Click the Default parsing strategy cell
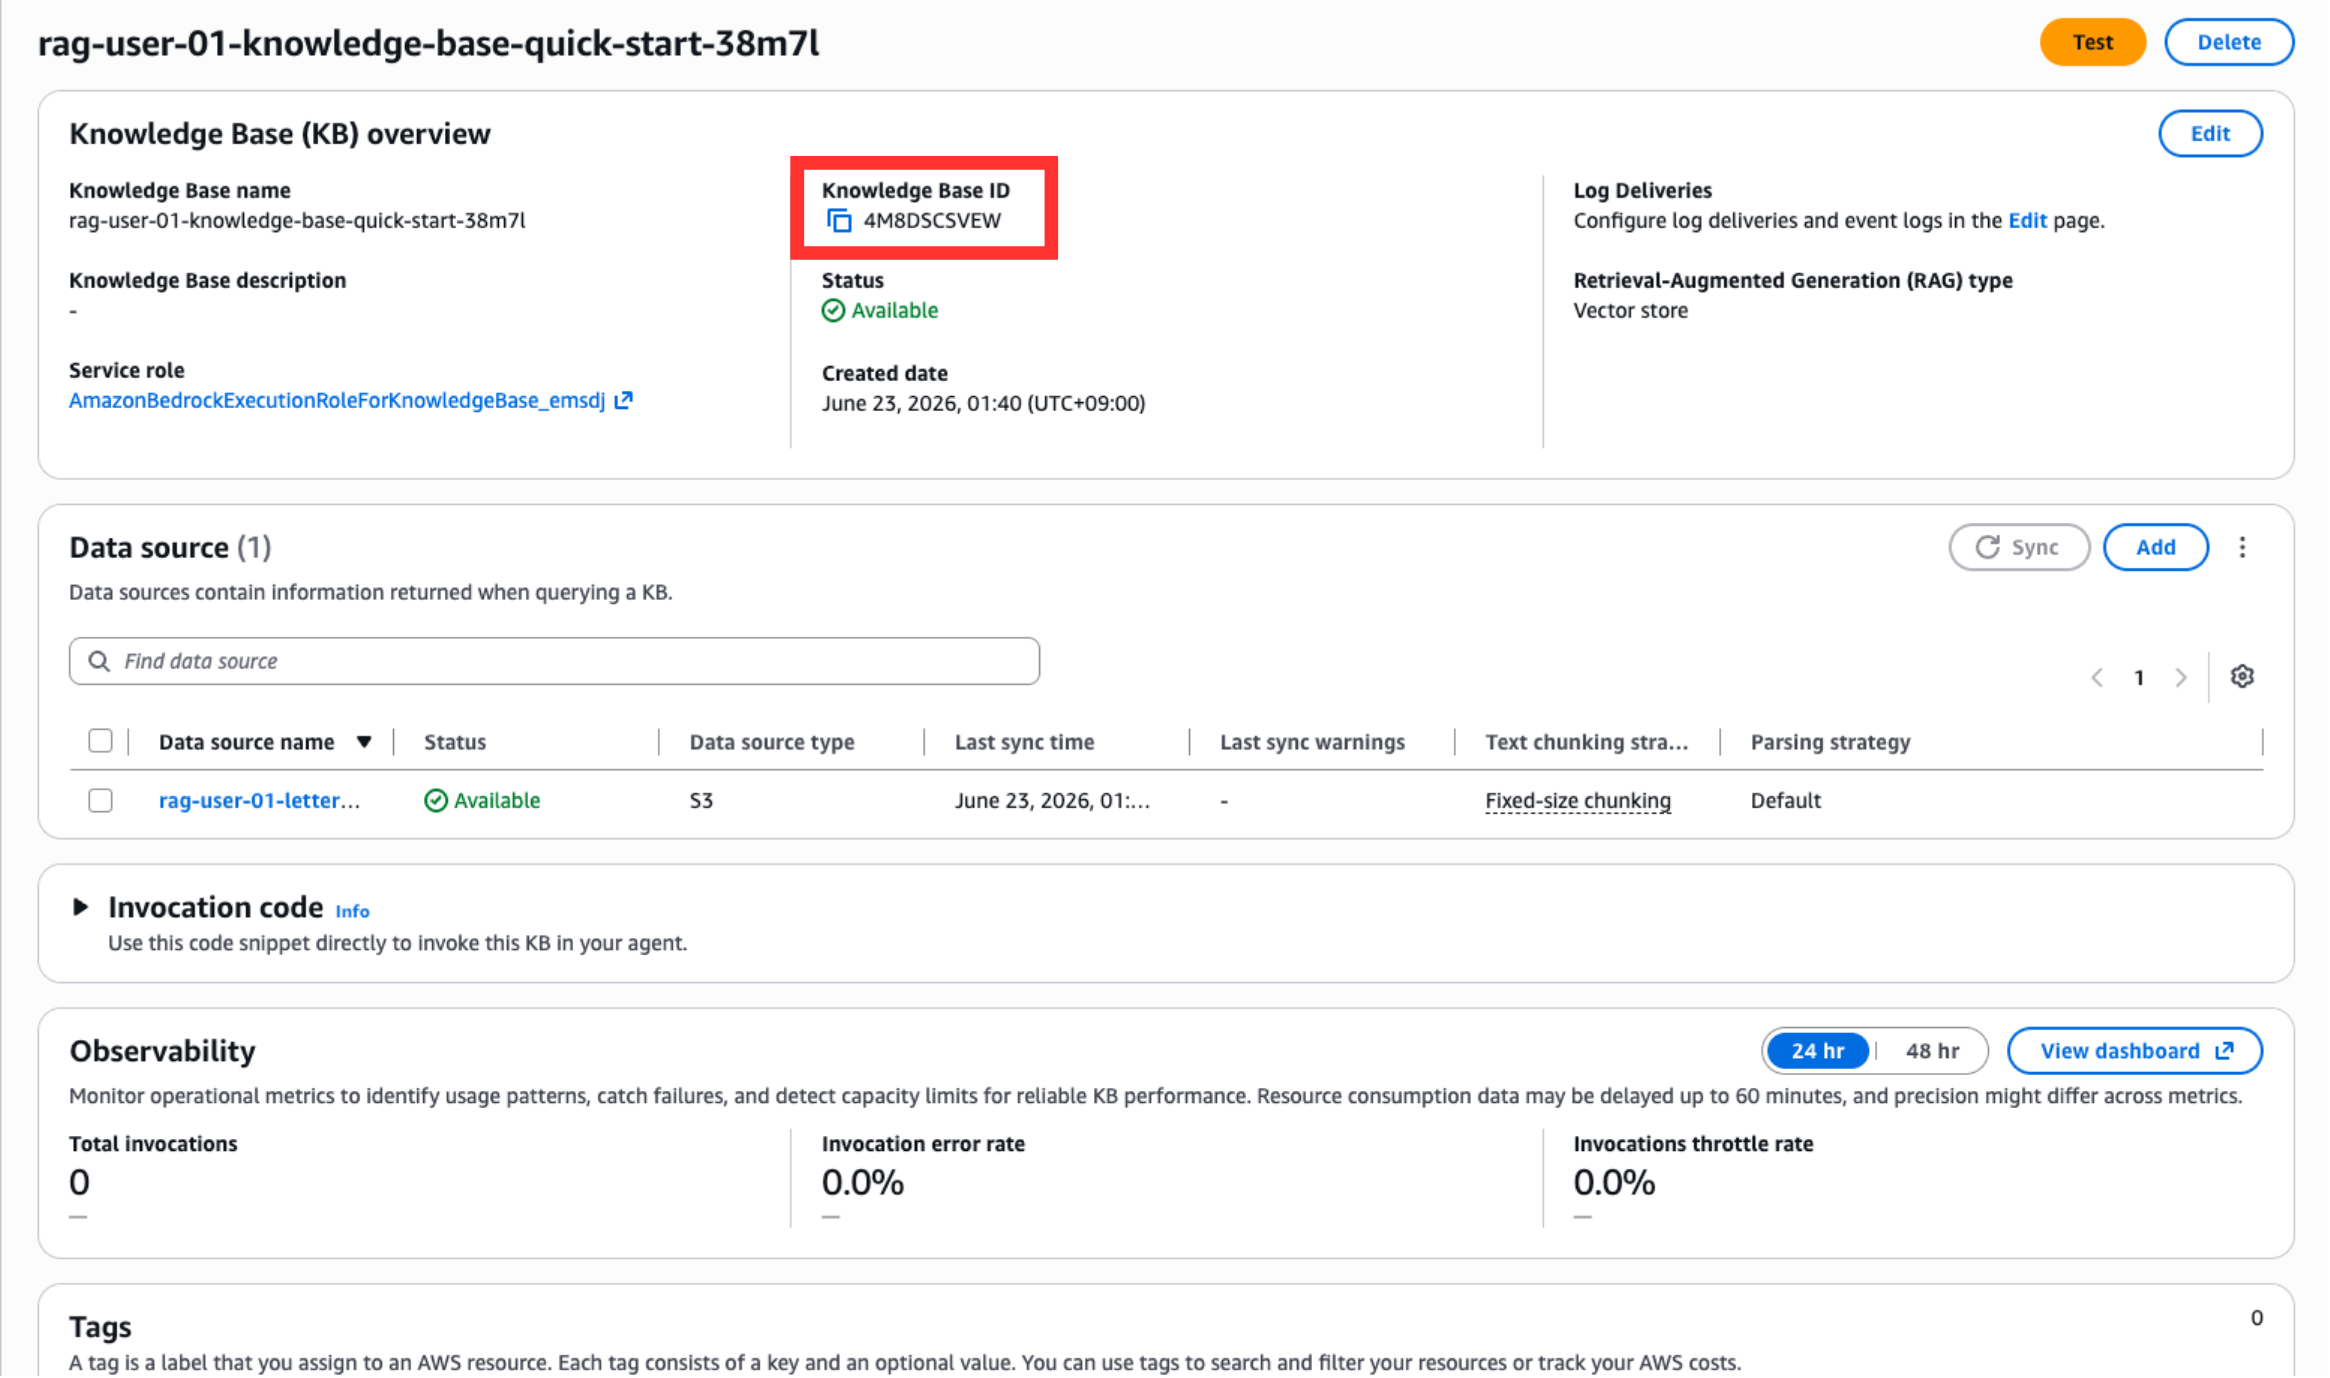Viewport: 2330px width, 1378px height. click(1785, 801)
